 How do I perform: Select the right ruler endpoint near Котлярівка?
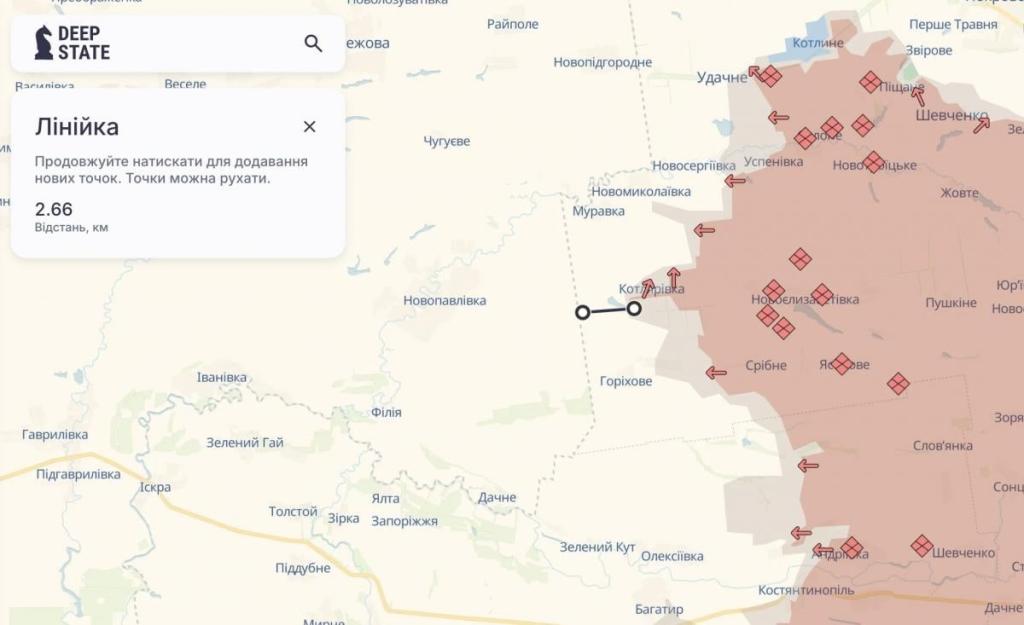point(634,309)
